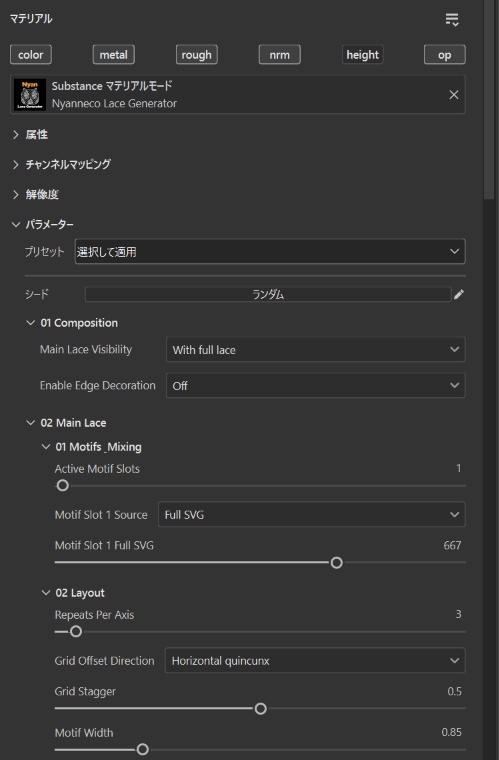Screen dimensions: 499x760
Task: Click the Substance マテリアルモード label
Action: (x=112, y=86)
